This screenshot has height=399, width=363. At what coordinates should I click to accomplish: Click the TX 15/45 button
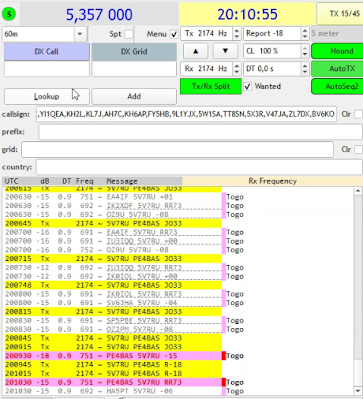pos(340,14)
